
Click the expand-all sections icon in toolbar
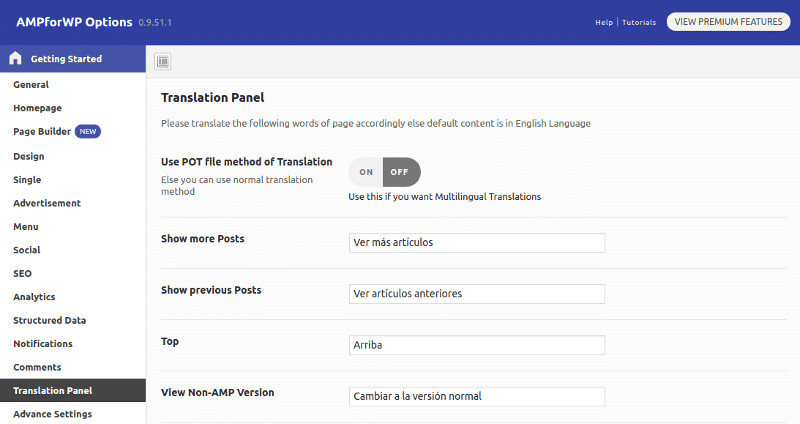[x=163, y=62]
